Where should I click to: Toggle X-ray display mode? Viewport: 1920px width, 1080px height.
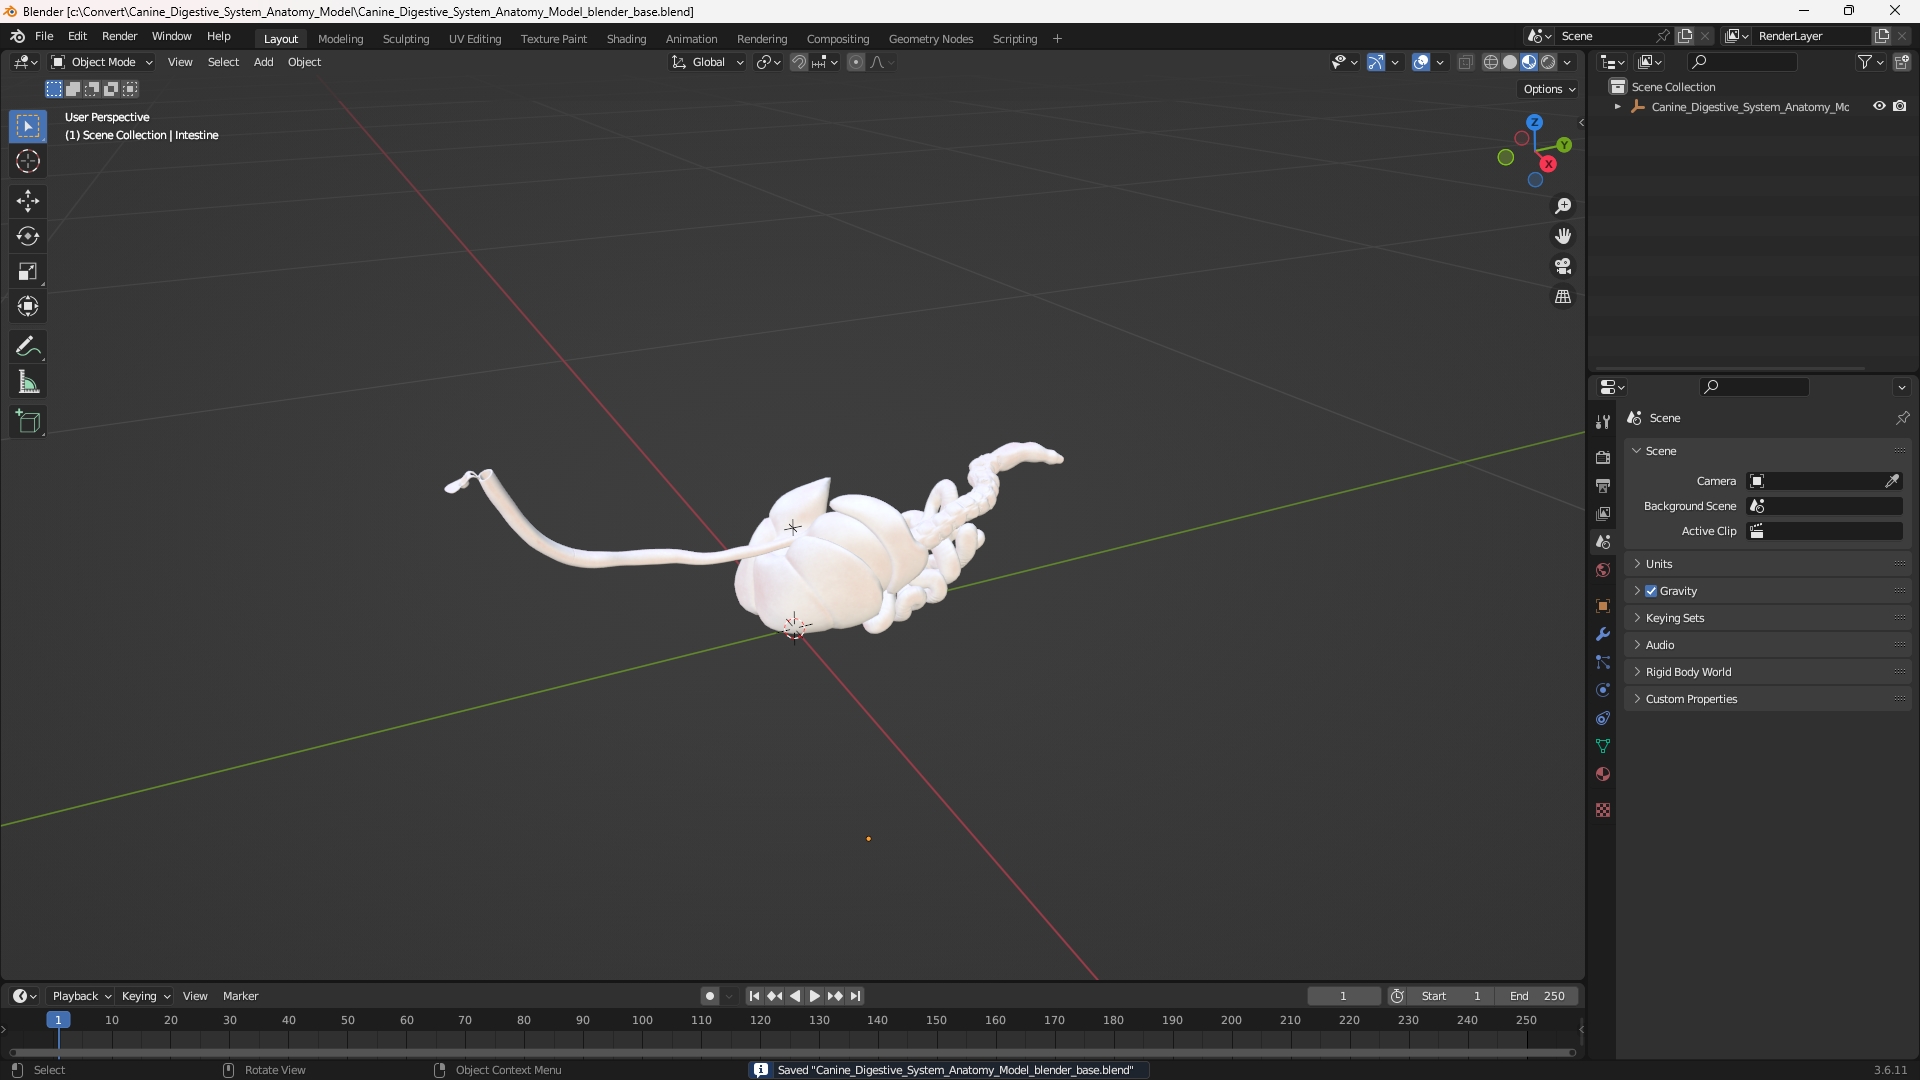click(x=1466, y=62)
